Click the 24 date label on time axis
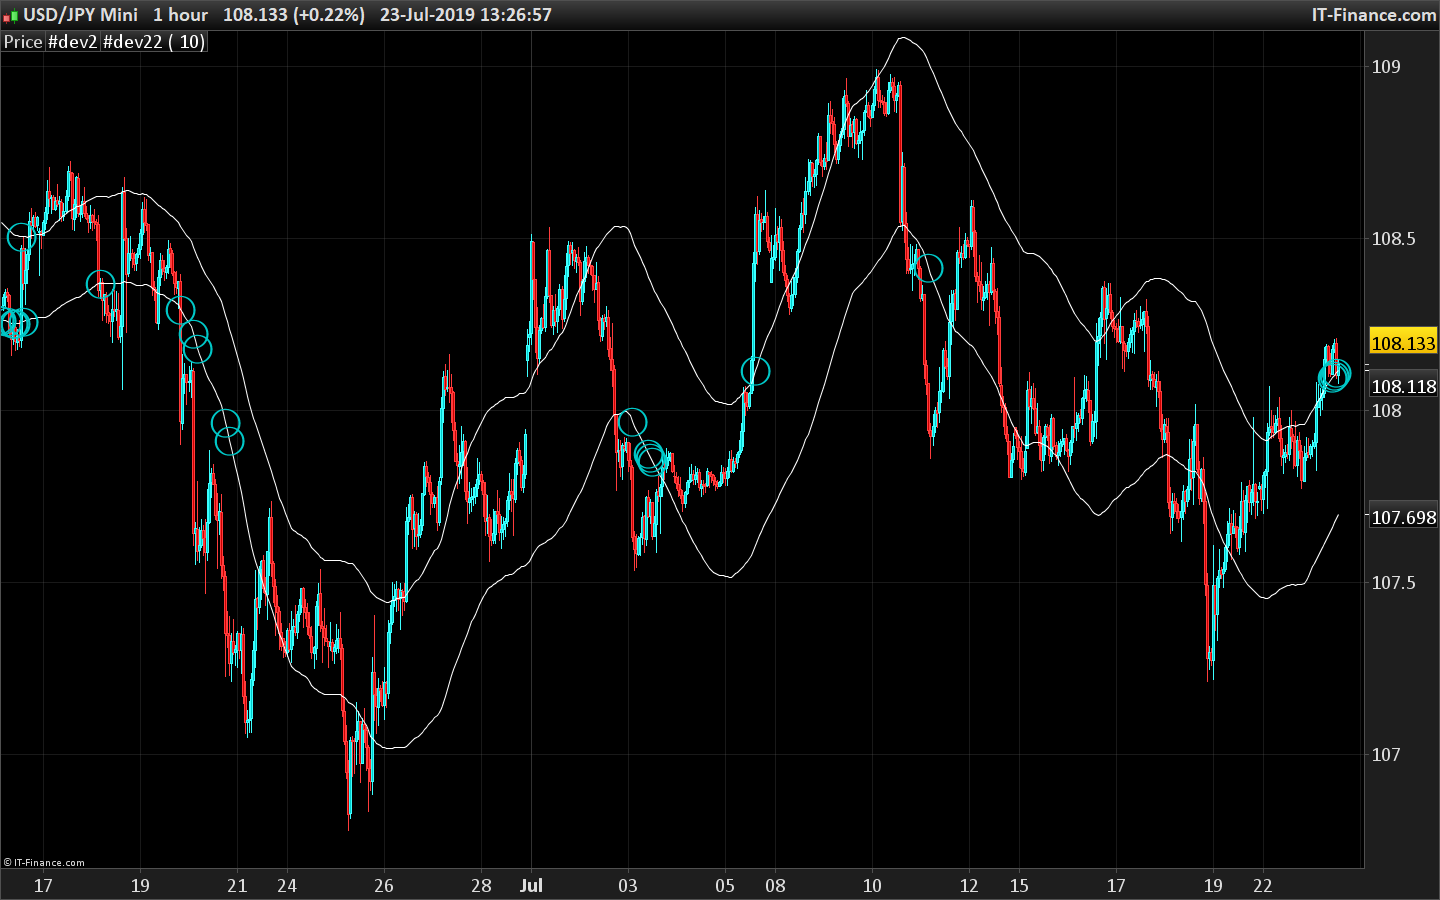Viewport: 1440px width, 900px height. pyautogui.click(x=287, y=885)
